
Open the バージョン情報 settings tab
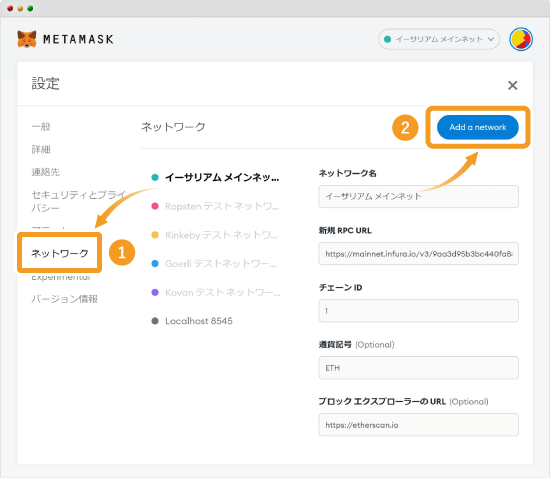[65, 299]
